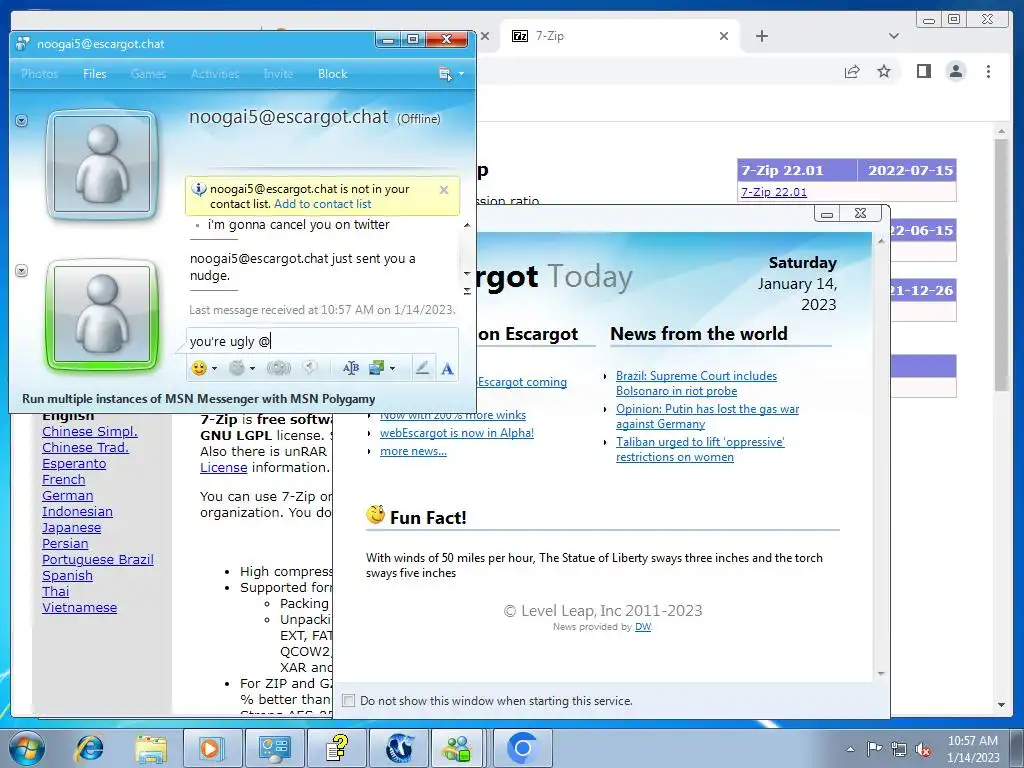Open the show menu icon in chat toolbar
The height and width of the screenshot is (768, 1024).
[445, 74]
